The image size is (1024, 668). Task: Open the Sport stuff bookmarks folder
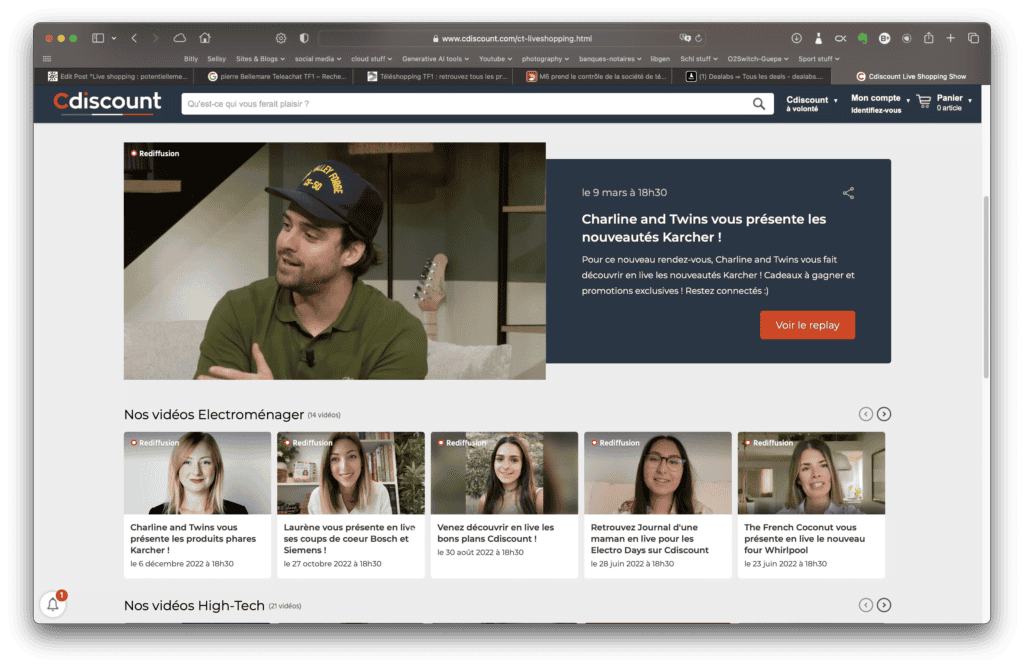(x=819, y=59)
